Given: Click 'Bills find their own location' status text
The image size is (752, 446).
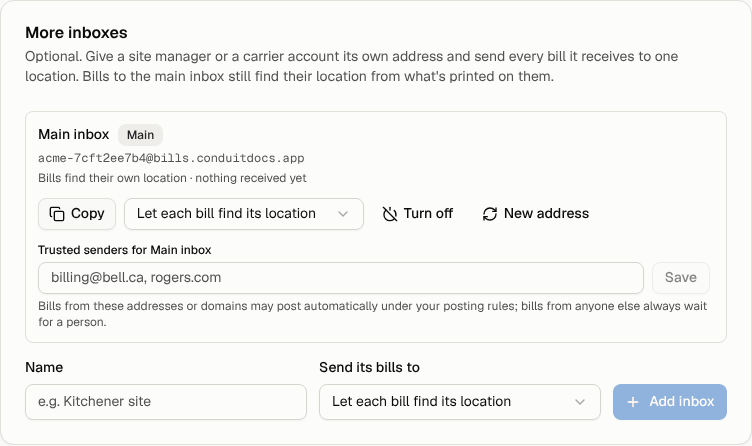Looking at the screenshot, I should tap(112, 178).
